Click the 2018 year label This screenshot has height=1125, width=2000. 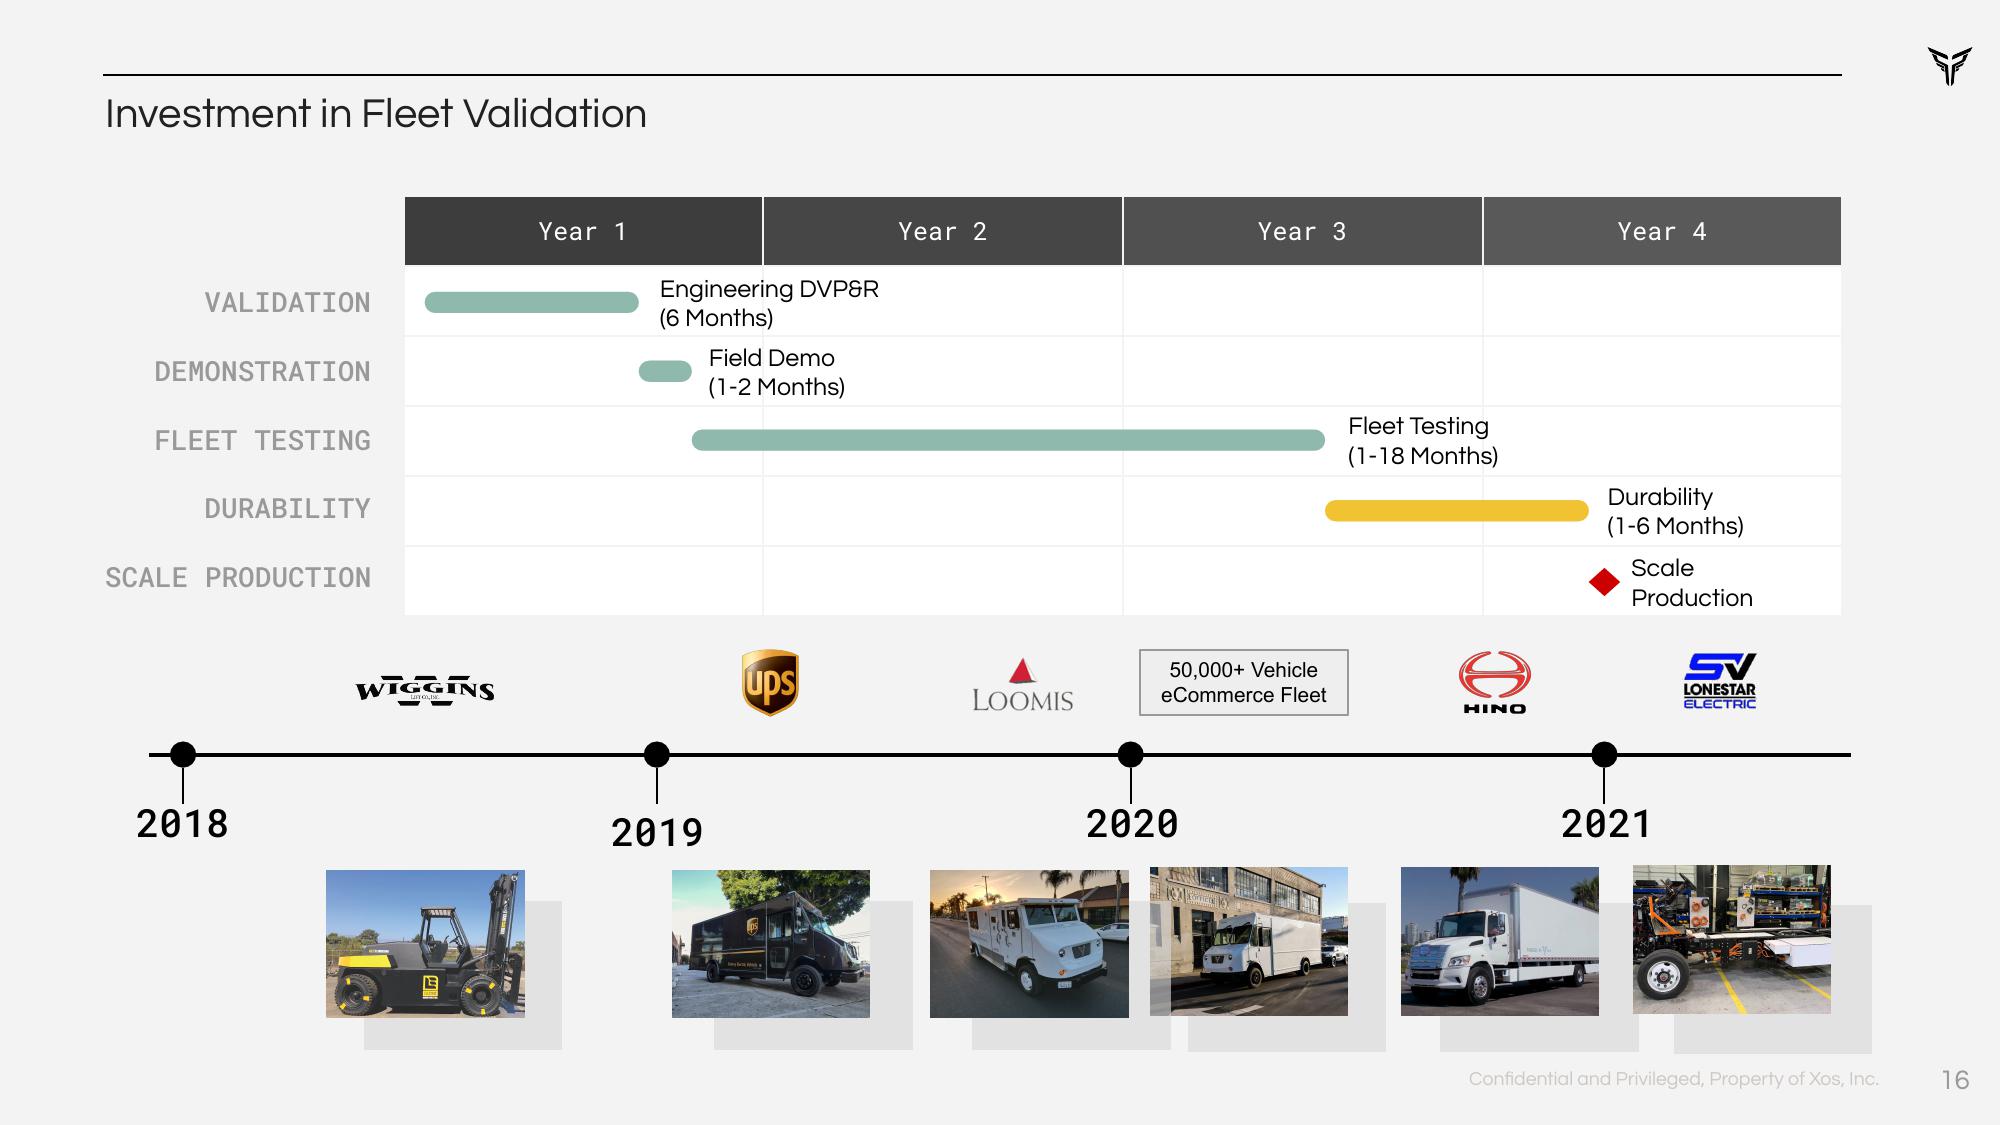(x=182, y=824)
